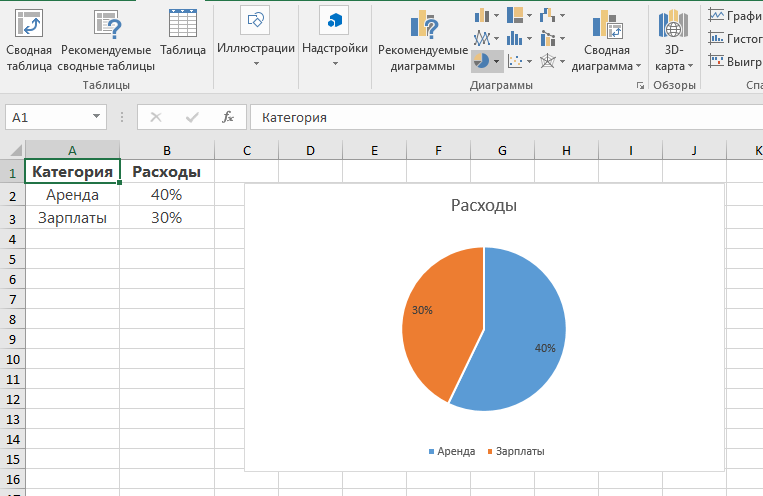The width and height of the screenshot is (763, 496).
Task: Open the Диаграммы dialog launcher
Action: point(640,86)
